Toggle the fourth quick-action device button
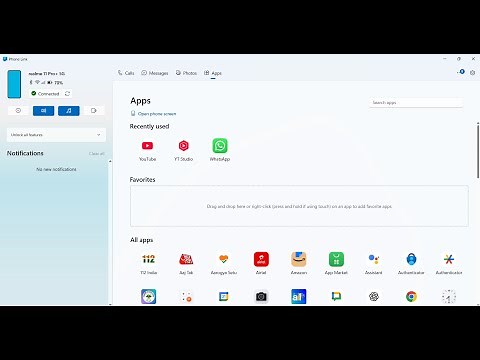The height and width of the screenshot is (360, 480). (94, 111)
